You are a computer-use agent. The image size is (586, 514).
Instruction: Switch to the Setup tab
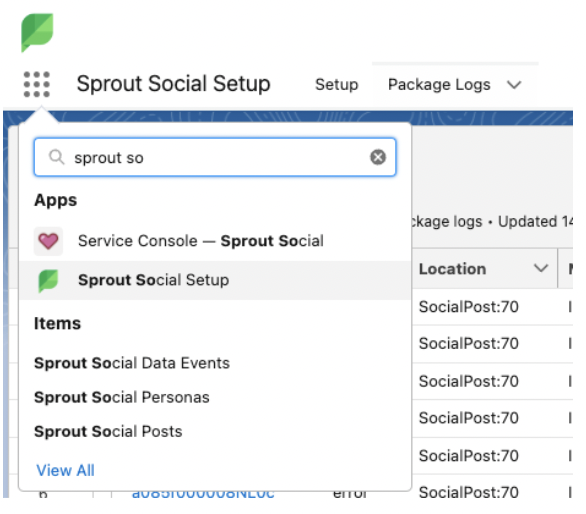pyautogui.click(x=336, y=84)
